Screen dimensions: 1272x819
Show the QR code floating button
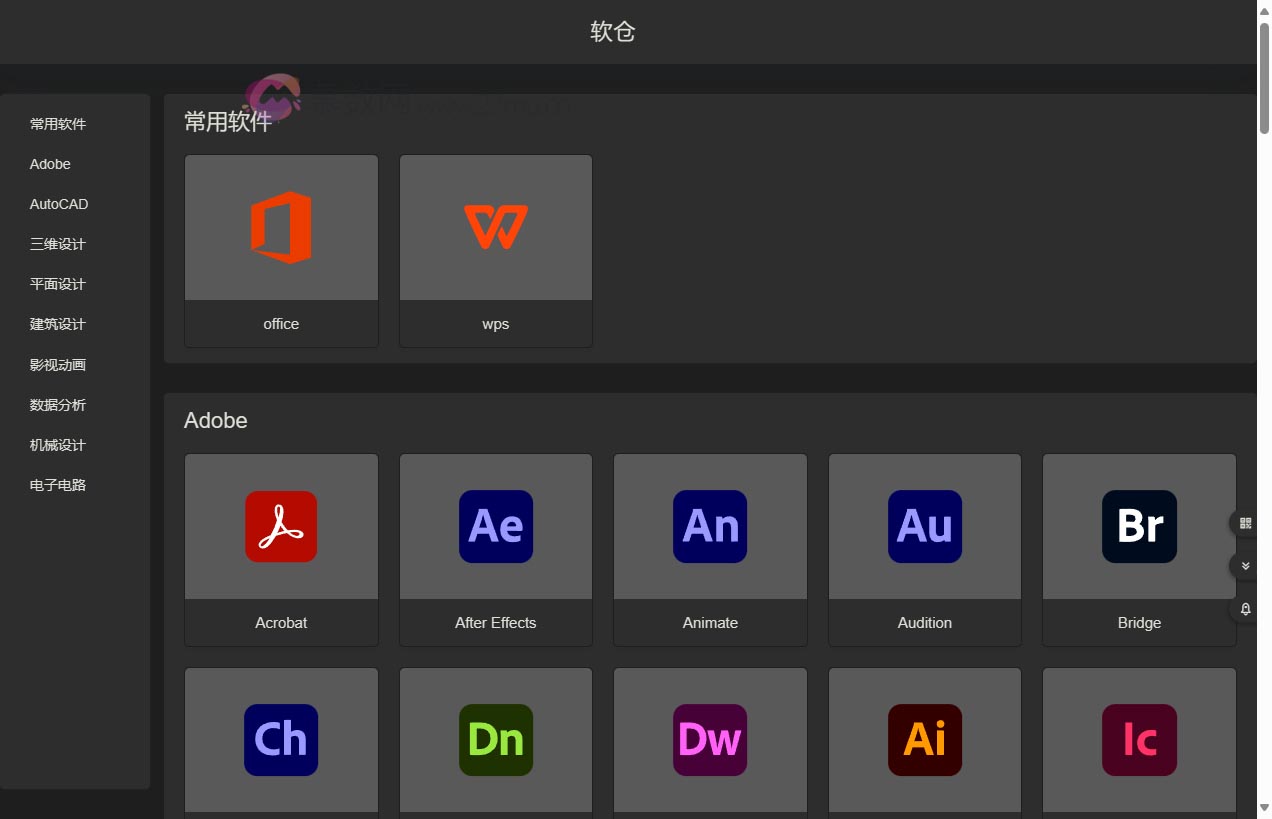(x=1245, y=523)
